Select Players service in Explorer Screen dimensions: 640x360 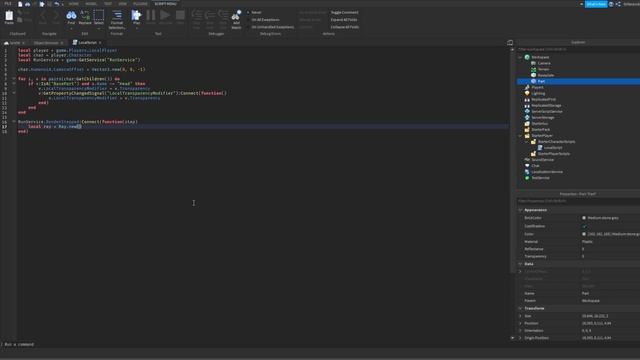(x=537, y=87)
